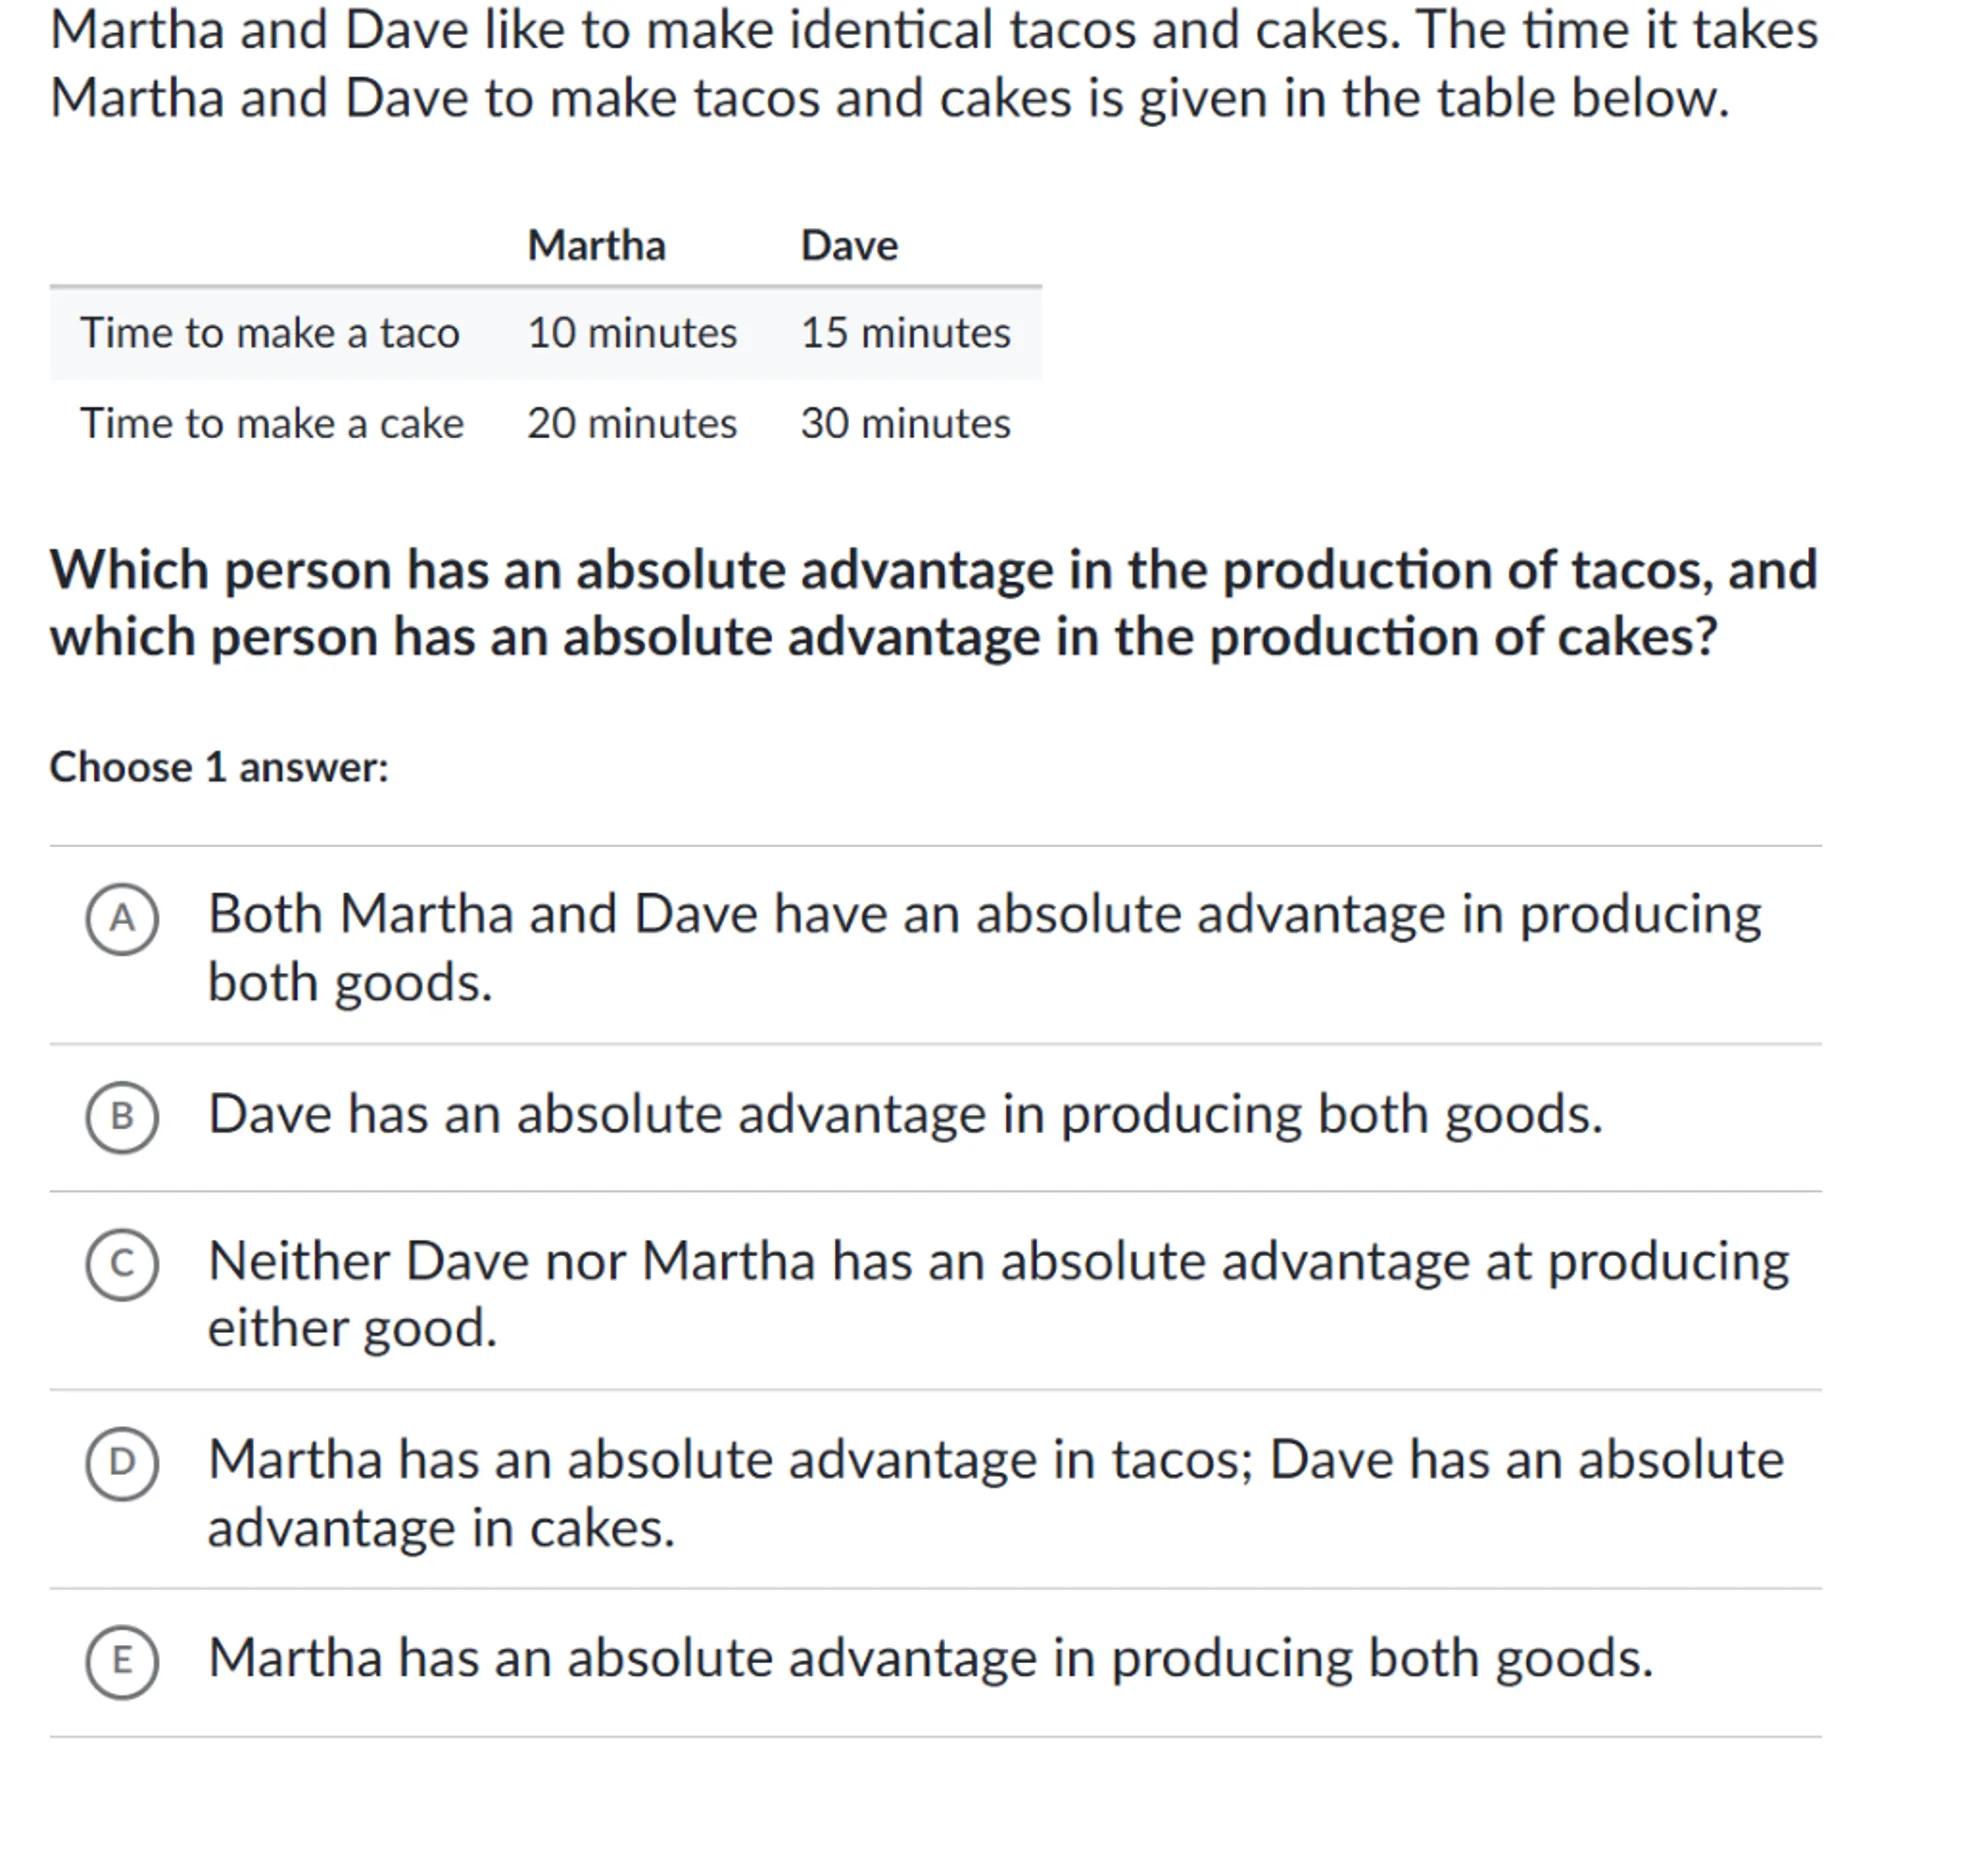The width and height of the screenshot is (1966, 1866).
Task: Click the "Choose 1 answer:" label
Action: 219,767
